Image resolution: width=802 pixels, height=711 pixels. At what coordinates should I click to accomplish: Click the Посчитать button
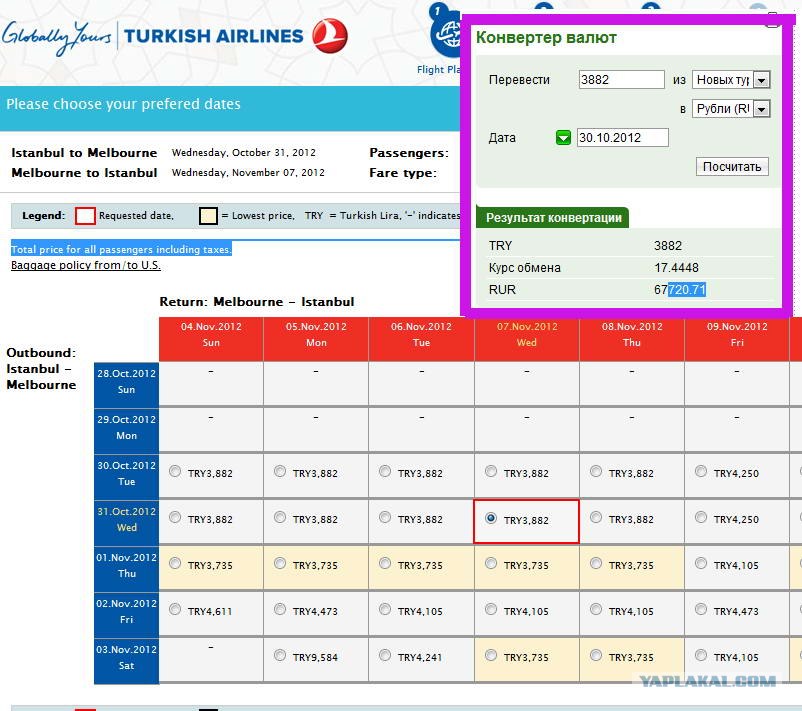(x=732, y=167)
